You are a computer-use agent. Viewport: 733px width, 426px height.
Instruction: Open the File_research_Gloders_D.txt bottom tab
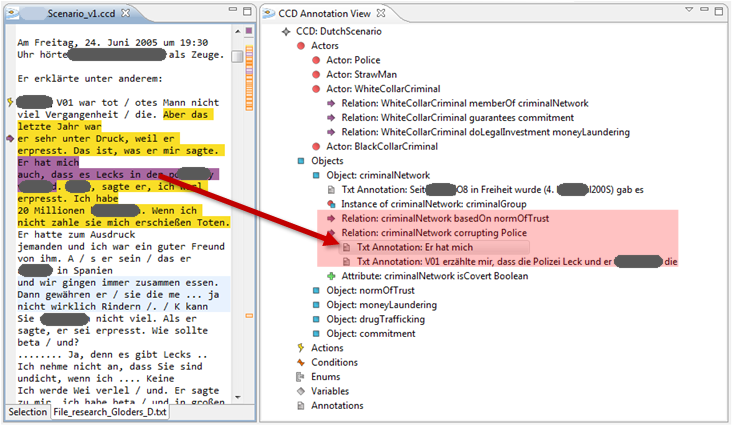(109, 412)
